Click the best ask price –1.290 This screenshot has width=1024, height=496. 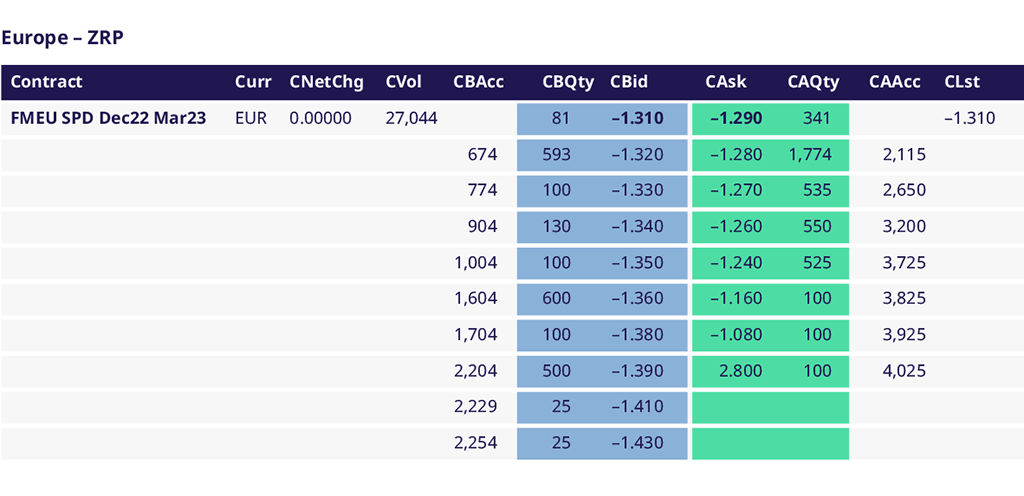[x=736, y=118]
